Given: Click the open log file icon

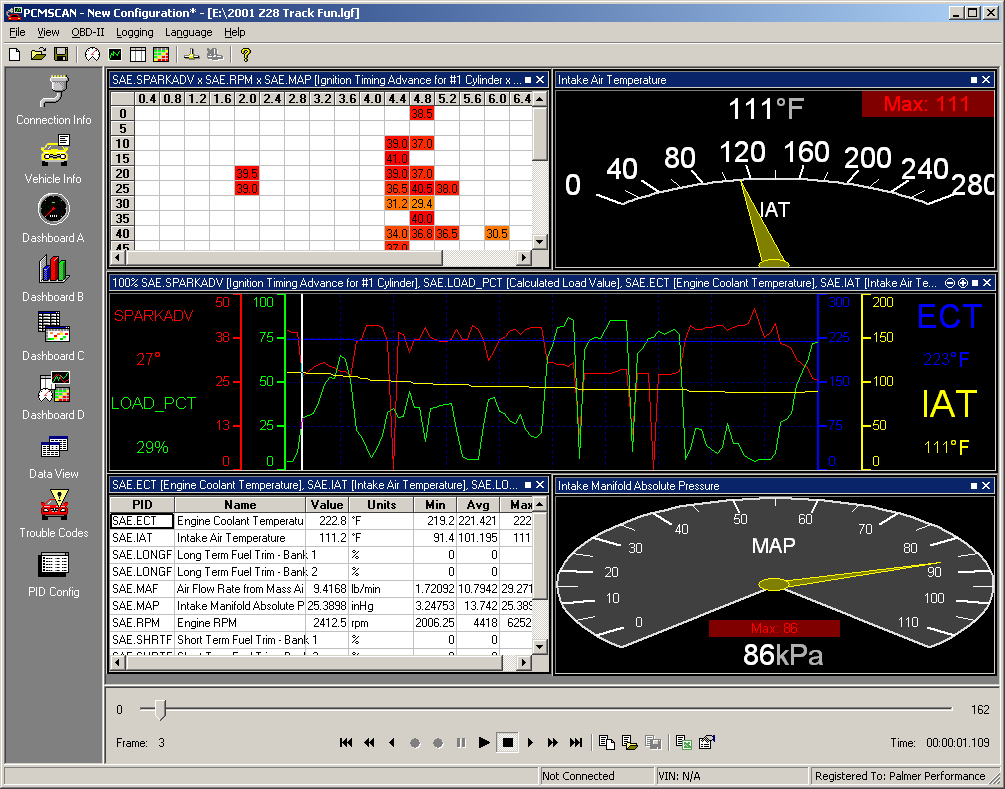Looking at the screenshot, I should (629, 742).
